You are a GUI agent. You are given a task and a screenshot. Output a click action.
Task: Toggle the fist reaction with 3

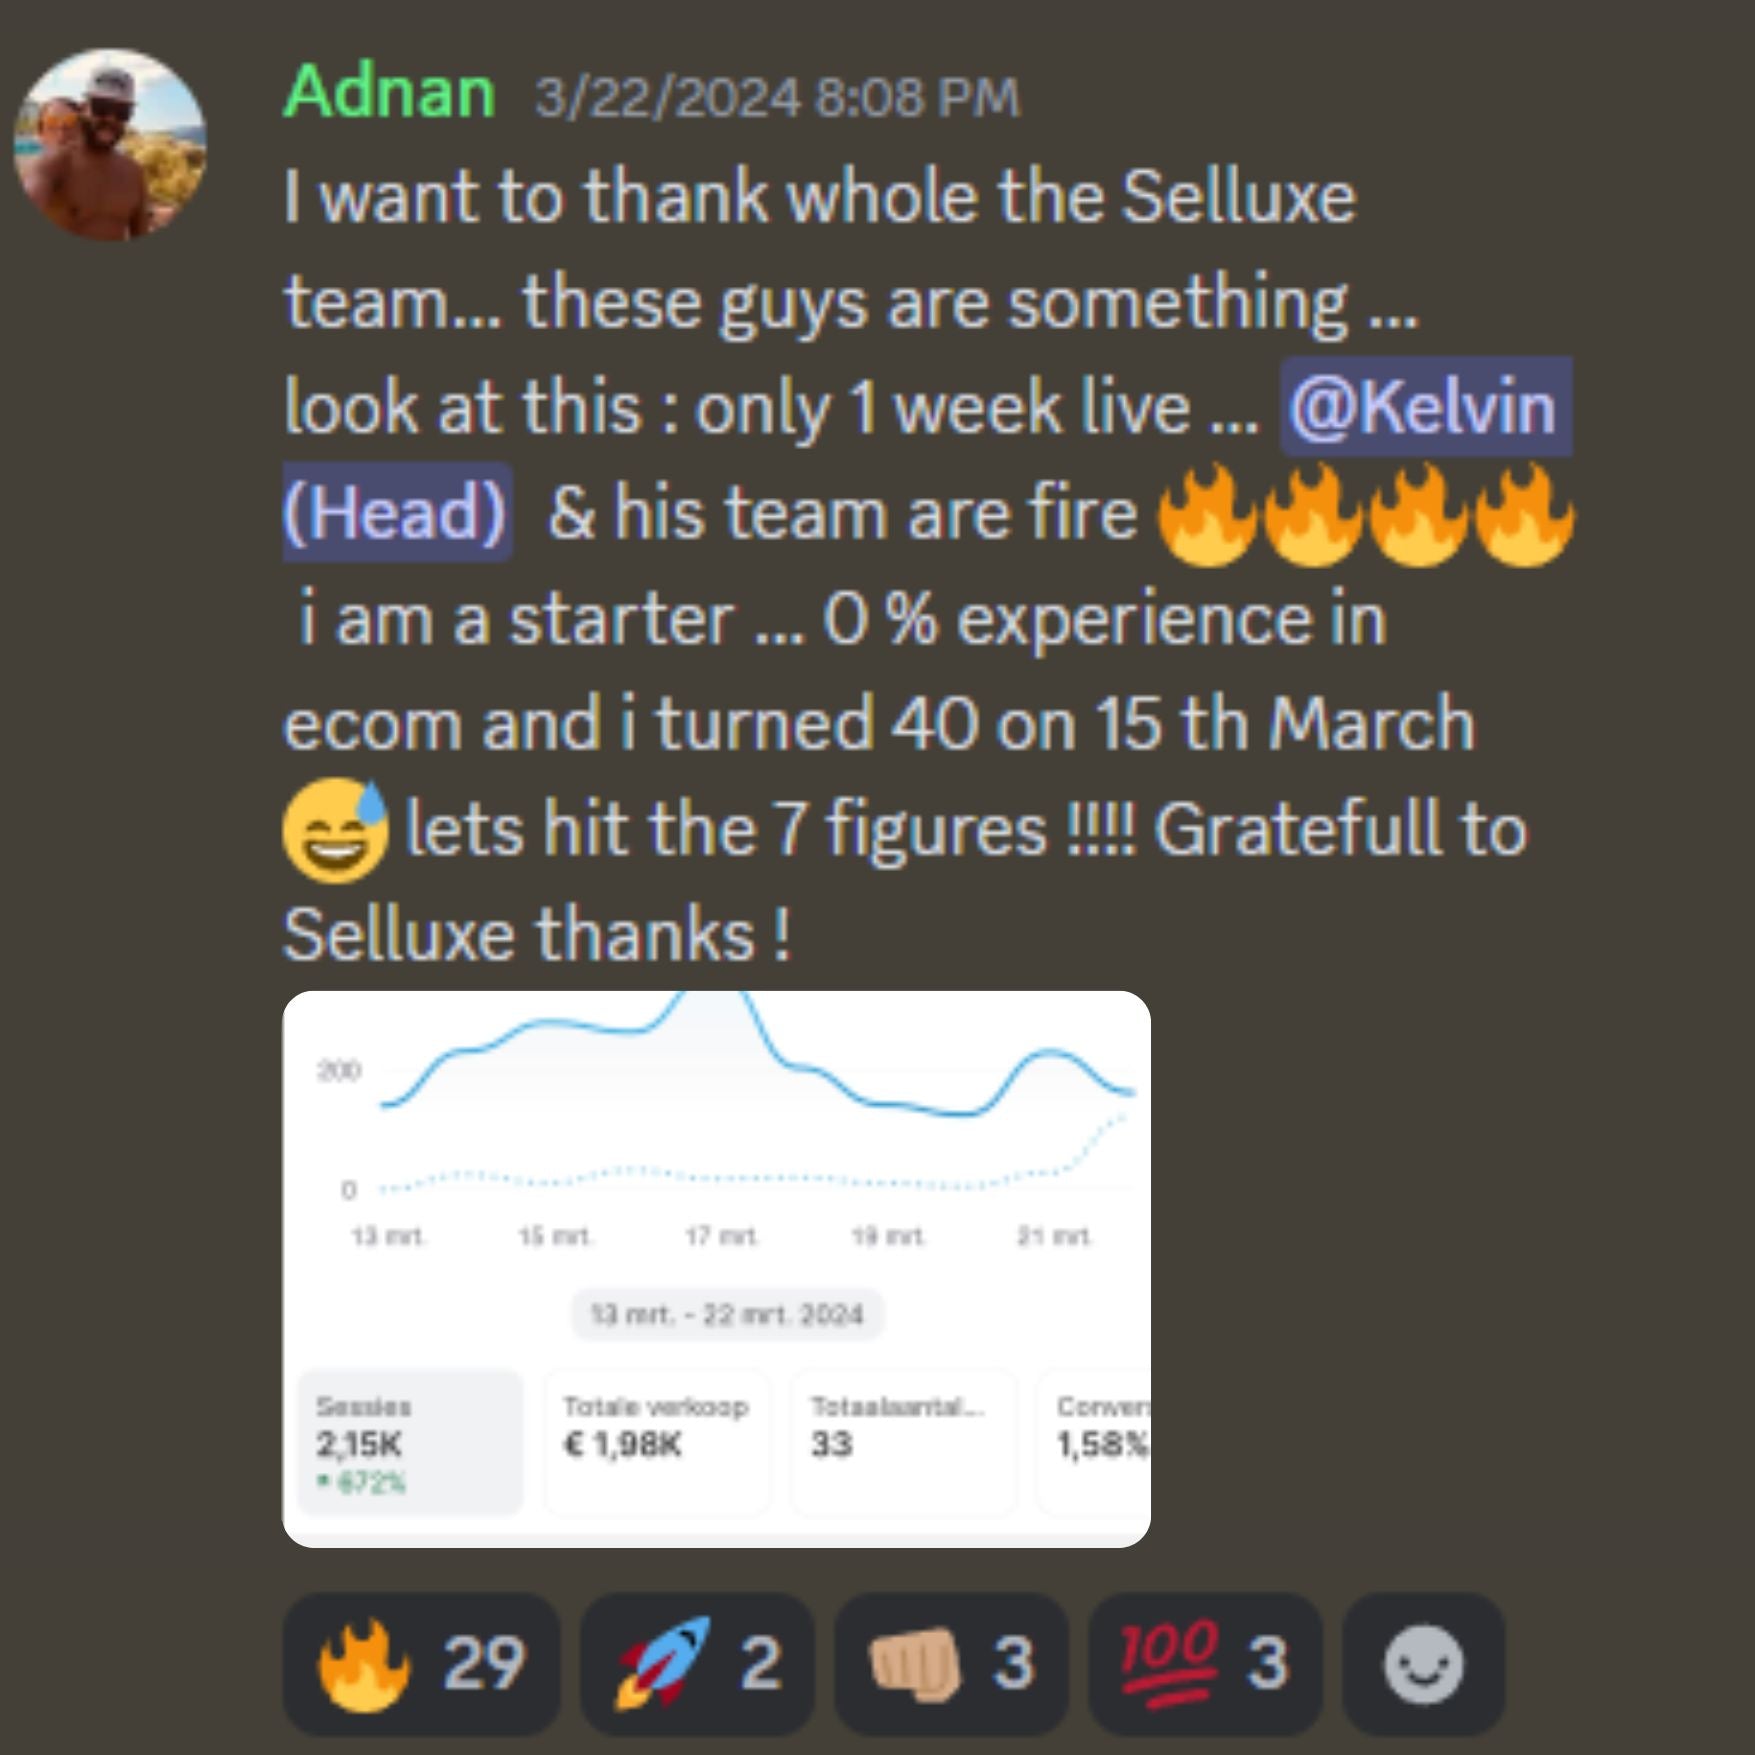tap(951, 1663)
